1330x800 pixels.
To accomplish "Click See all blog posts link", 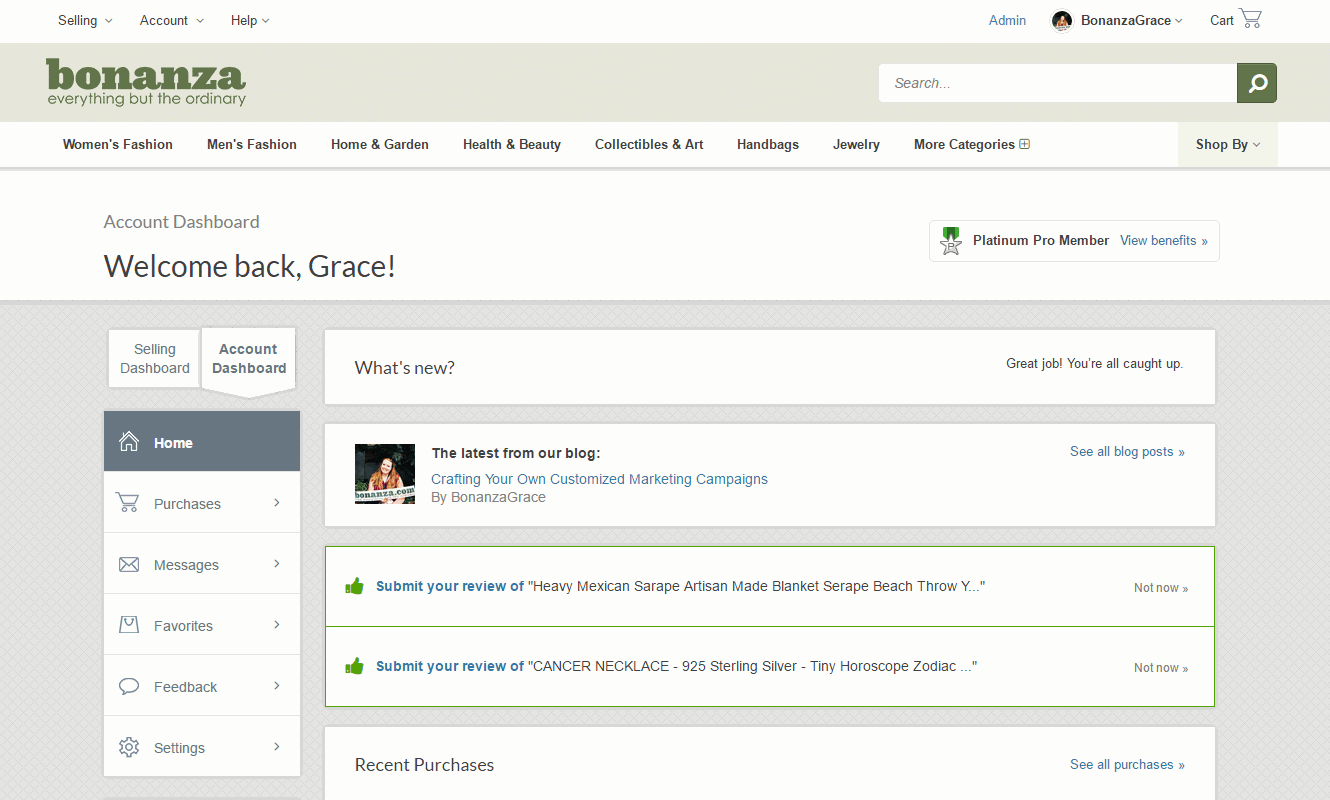I will click(1127, 451).
